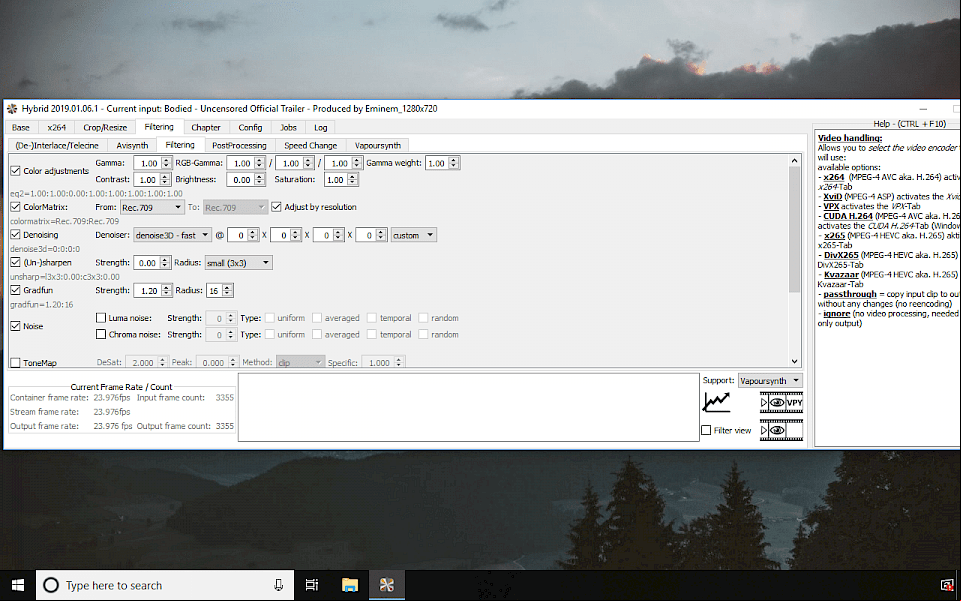Viewport: 961px width, 601px height.
Task: Open Task View on the taskbar
Action: (312, 585)
